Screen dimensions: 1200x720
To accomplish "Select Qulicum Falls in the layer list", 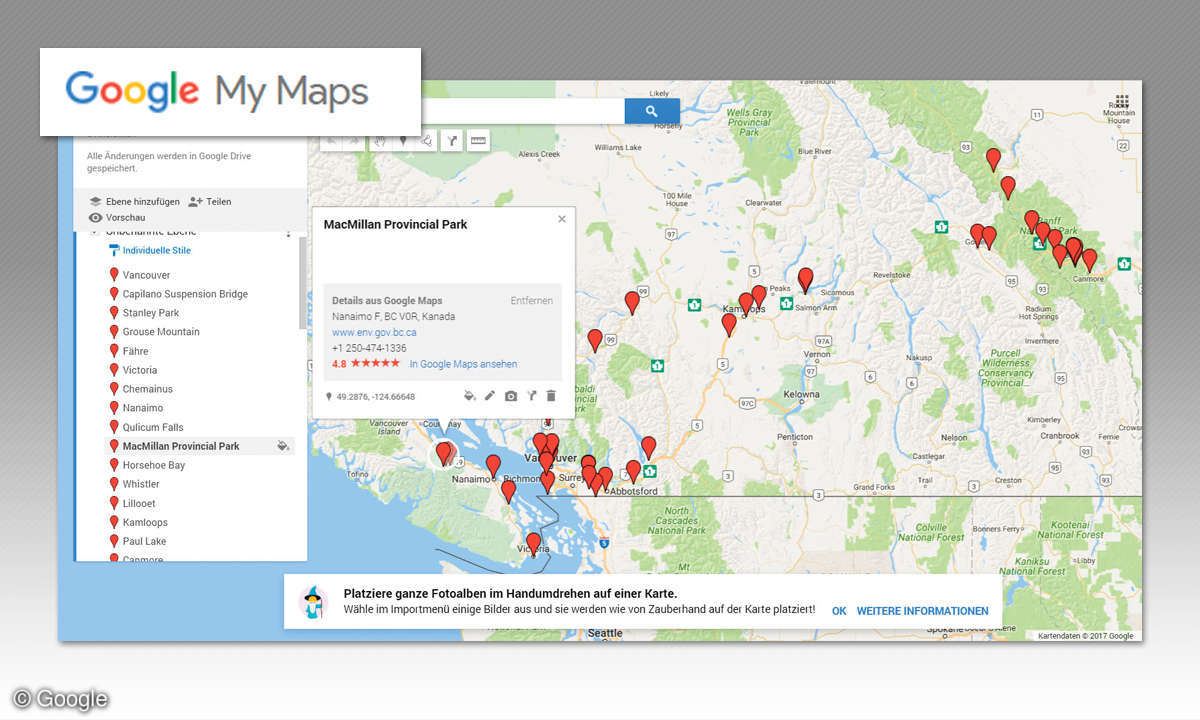I will tap(153, 427).
